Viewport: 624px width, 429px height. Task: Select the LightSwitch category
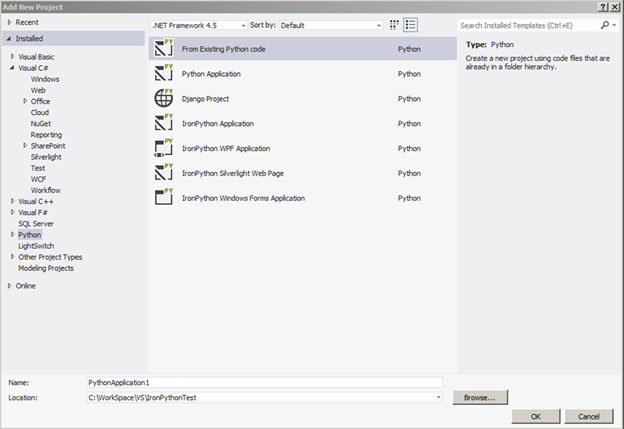(x=36, y=246)
